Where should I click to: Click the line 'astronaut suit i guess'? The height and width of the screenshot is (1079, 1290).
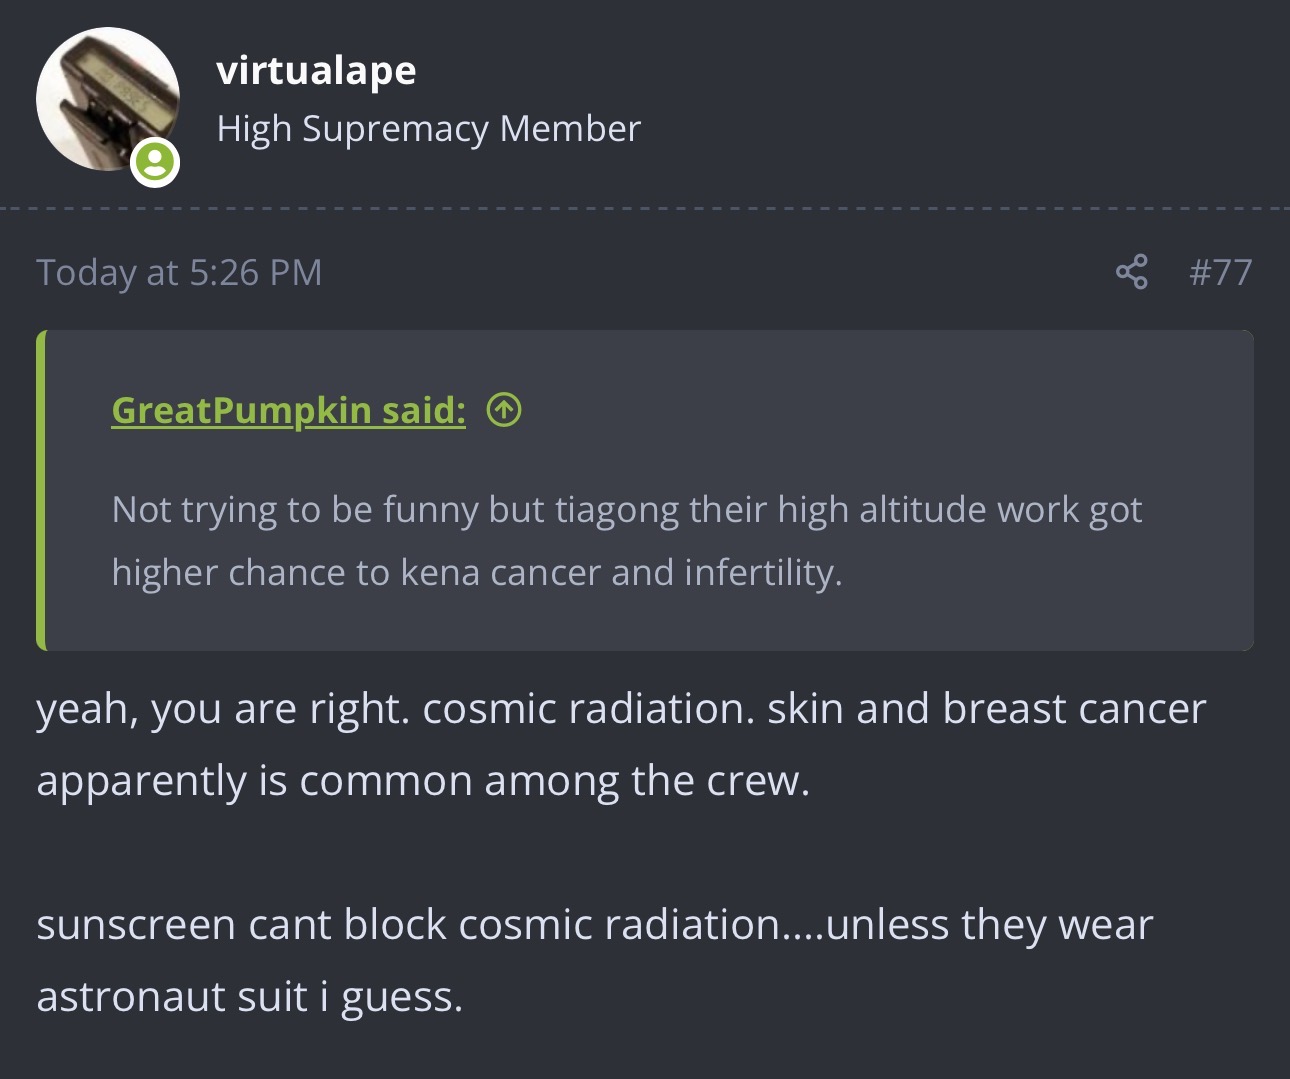(x=250, y=997)
